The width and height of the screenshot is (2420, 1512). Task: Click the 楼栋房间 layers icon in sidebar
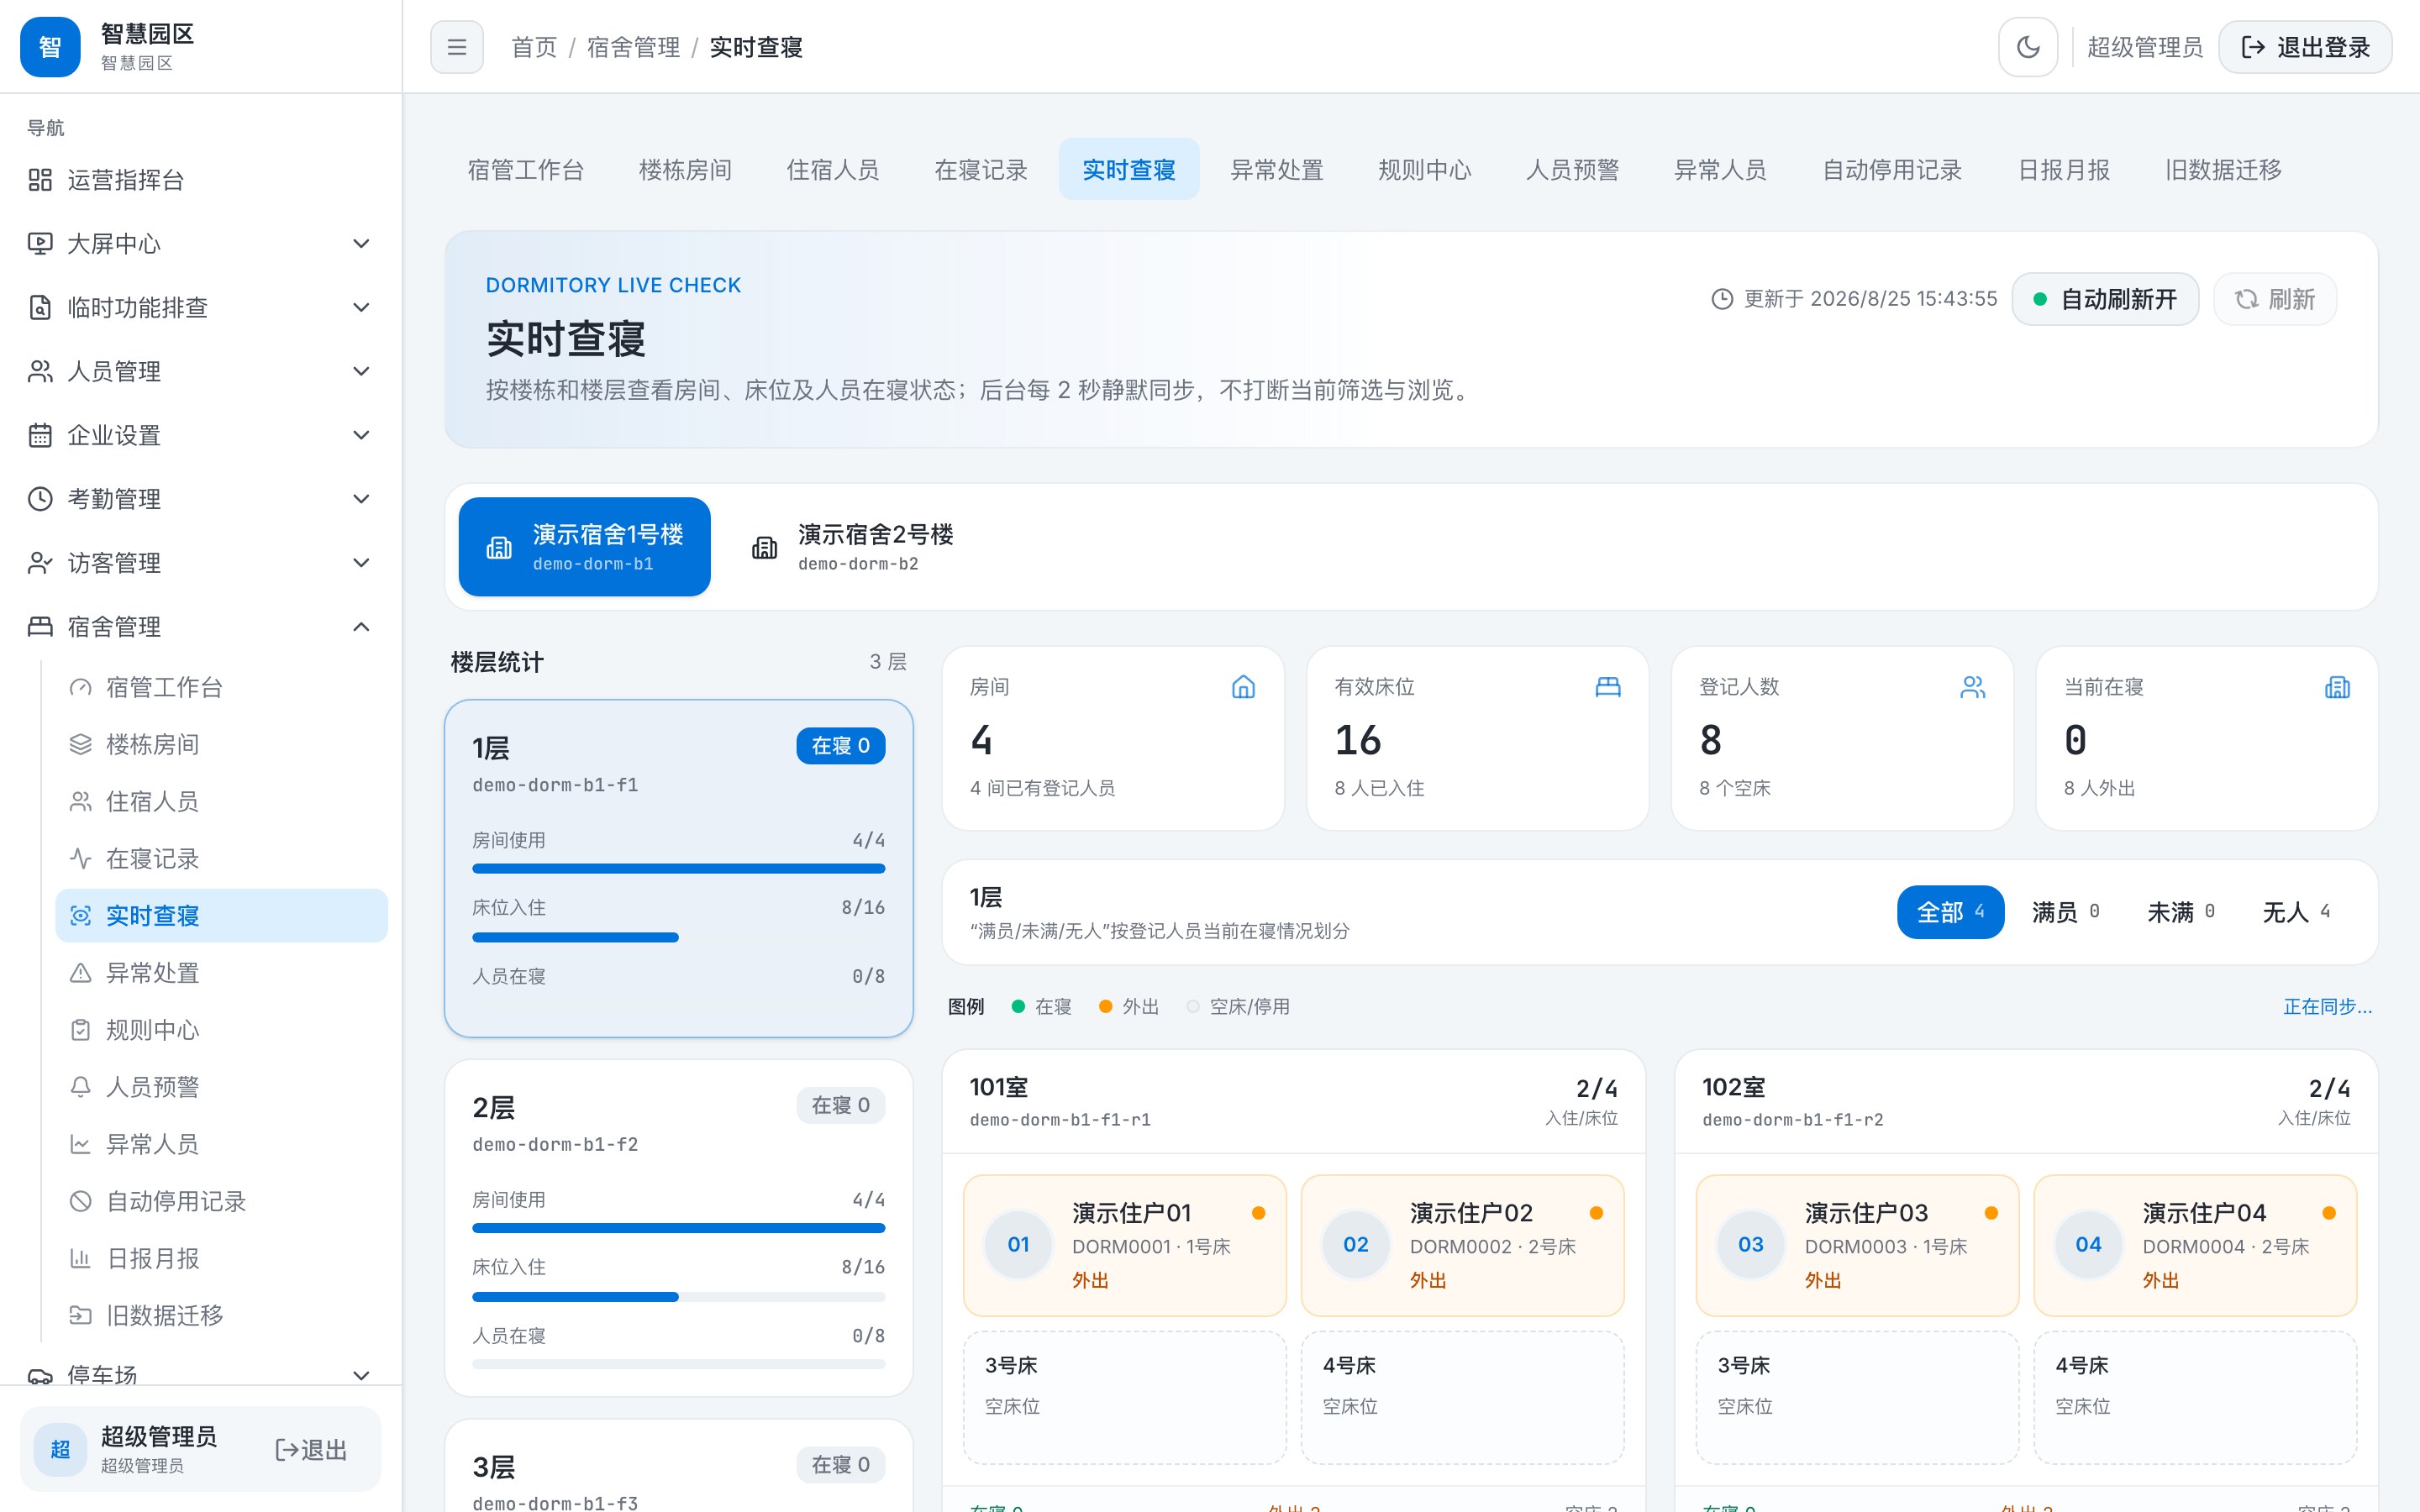80,745
